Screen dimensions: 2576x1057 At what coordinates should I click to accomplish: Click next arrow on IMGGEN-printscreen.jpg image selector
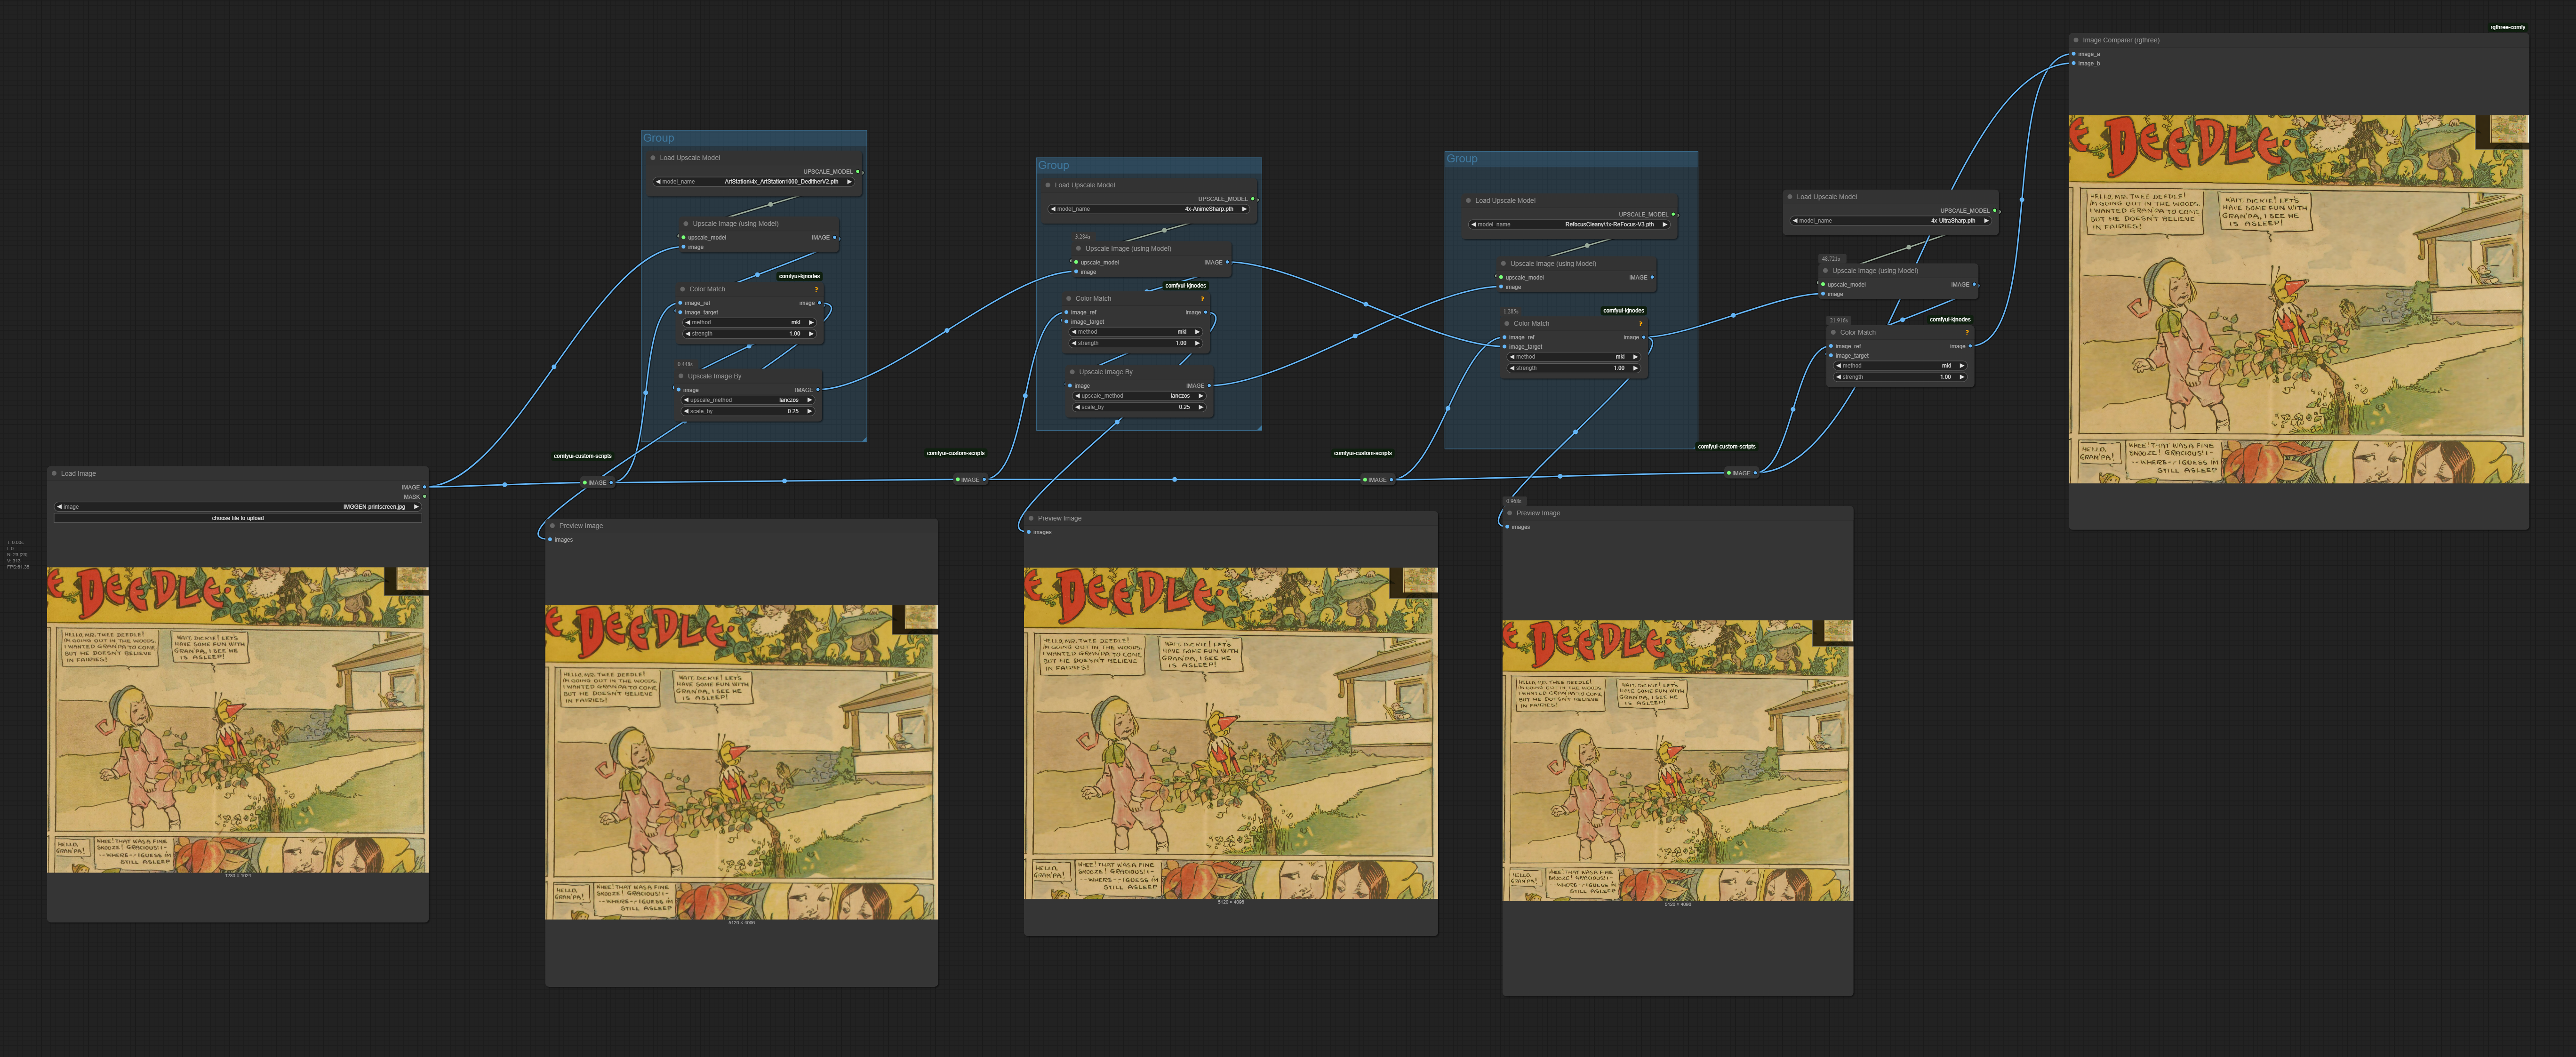[x=416, y=507]
